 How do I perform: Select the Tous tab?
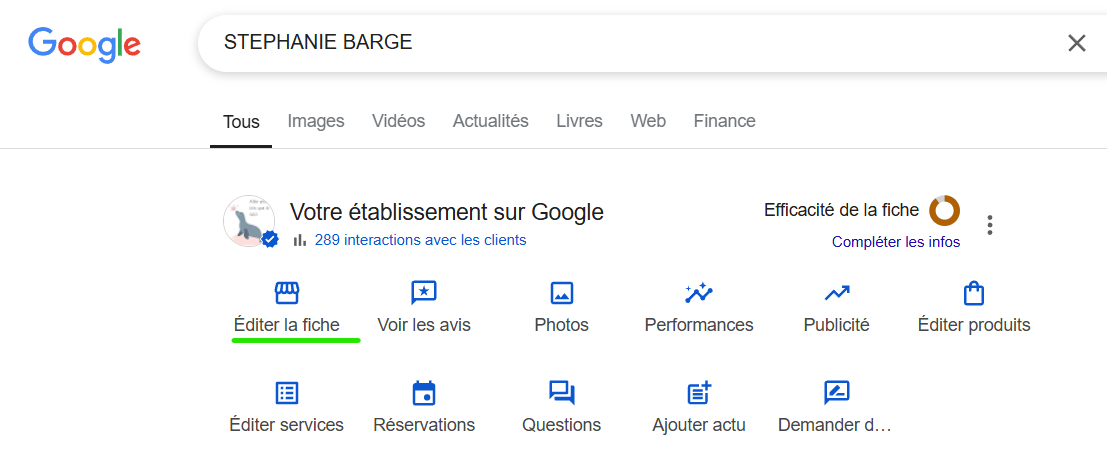[241, 121]
